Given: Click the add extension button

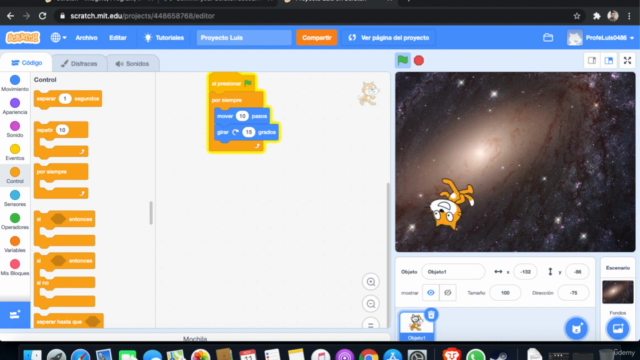Looking at the screenshot, I should pyautogui.click(x=15, y=315).
